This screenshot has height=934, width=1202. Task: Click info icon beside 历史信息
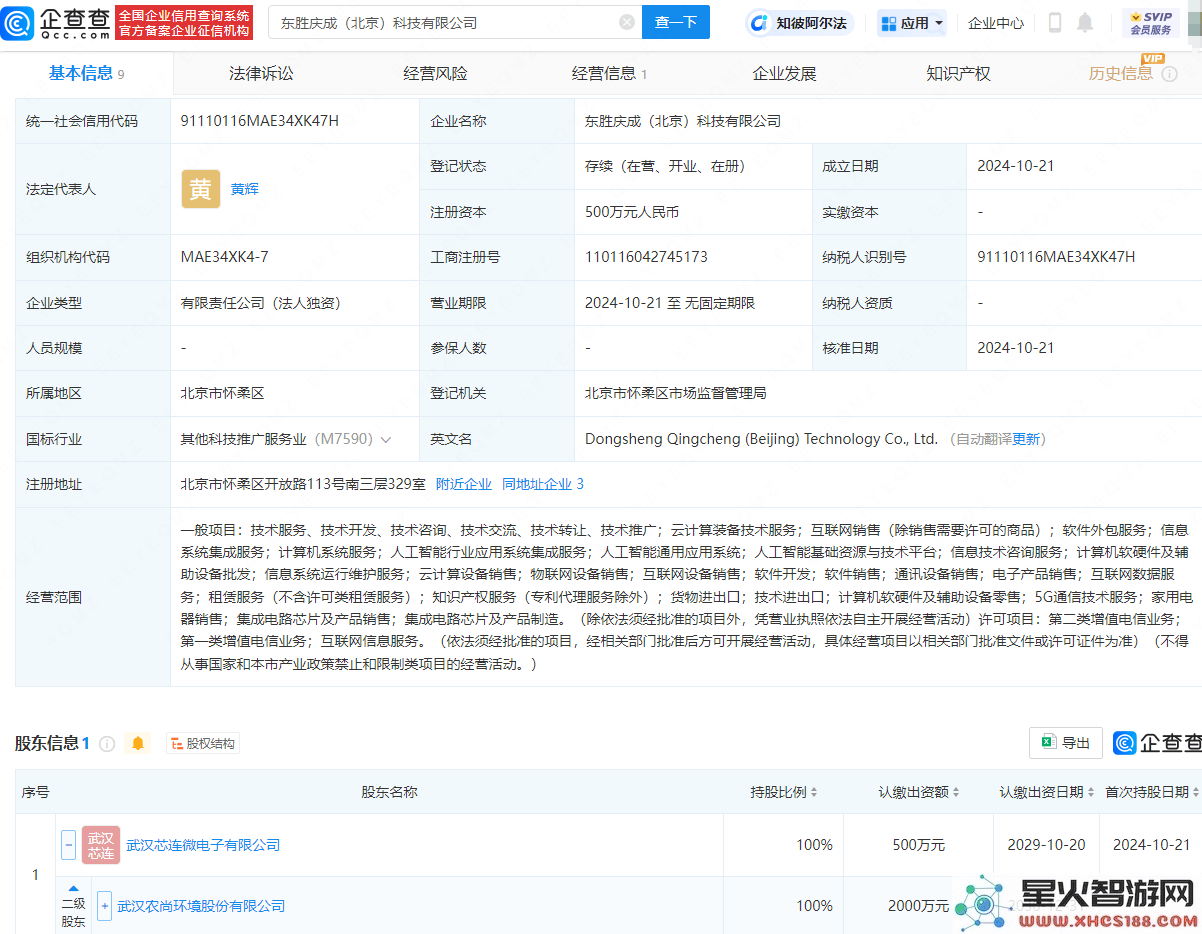click(1169, 74)
